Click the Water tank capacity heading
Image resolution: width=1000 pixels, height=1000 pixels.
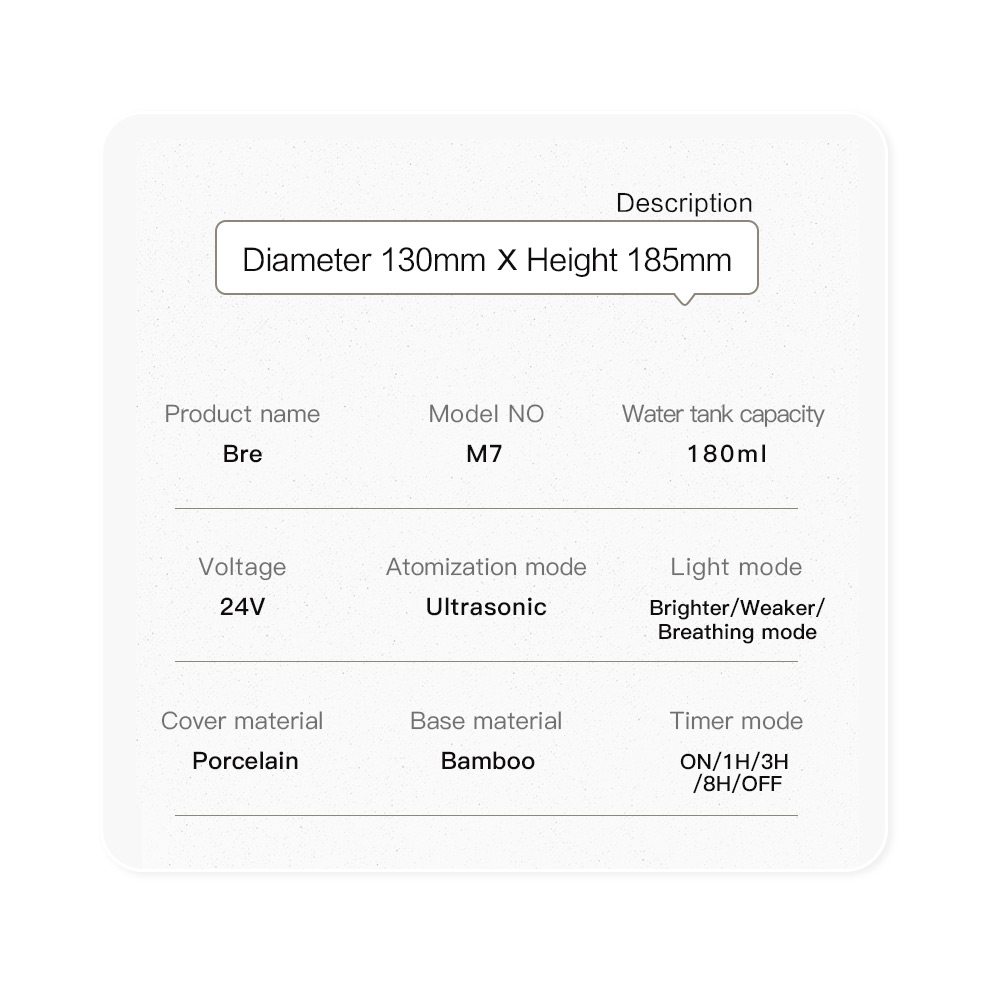coord(723,414)
